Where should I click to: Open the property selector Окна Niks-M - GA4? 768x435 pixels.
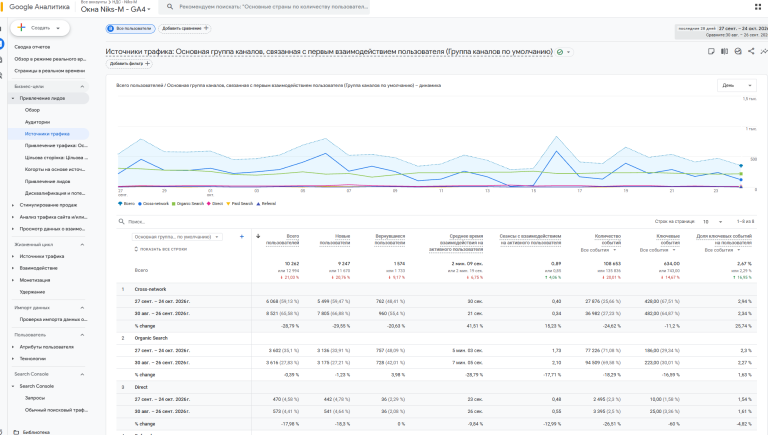(x=116, y=9)
